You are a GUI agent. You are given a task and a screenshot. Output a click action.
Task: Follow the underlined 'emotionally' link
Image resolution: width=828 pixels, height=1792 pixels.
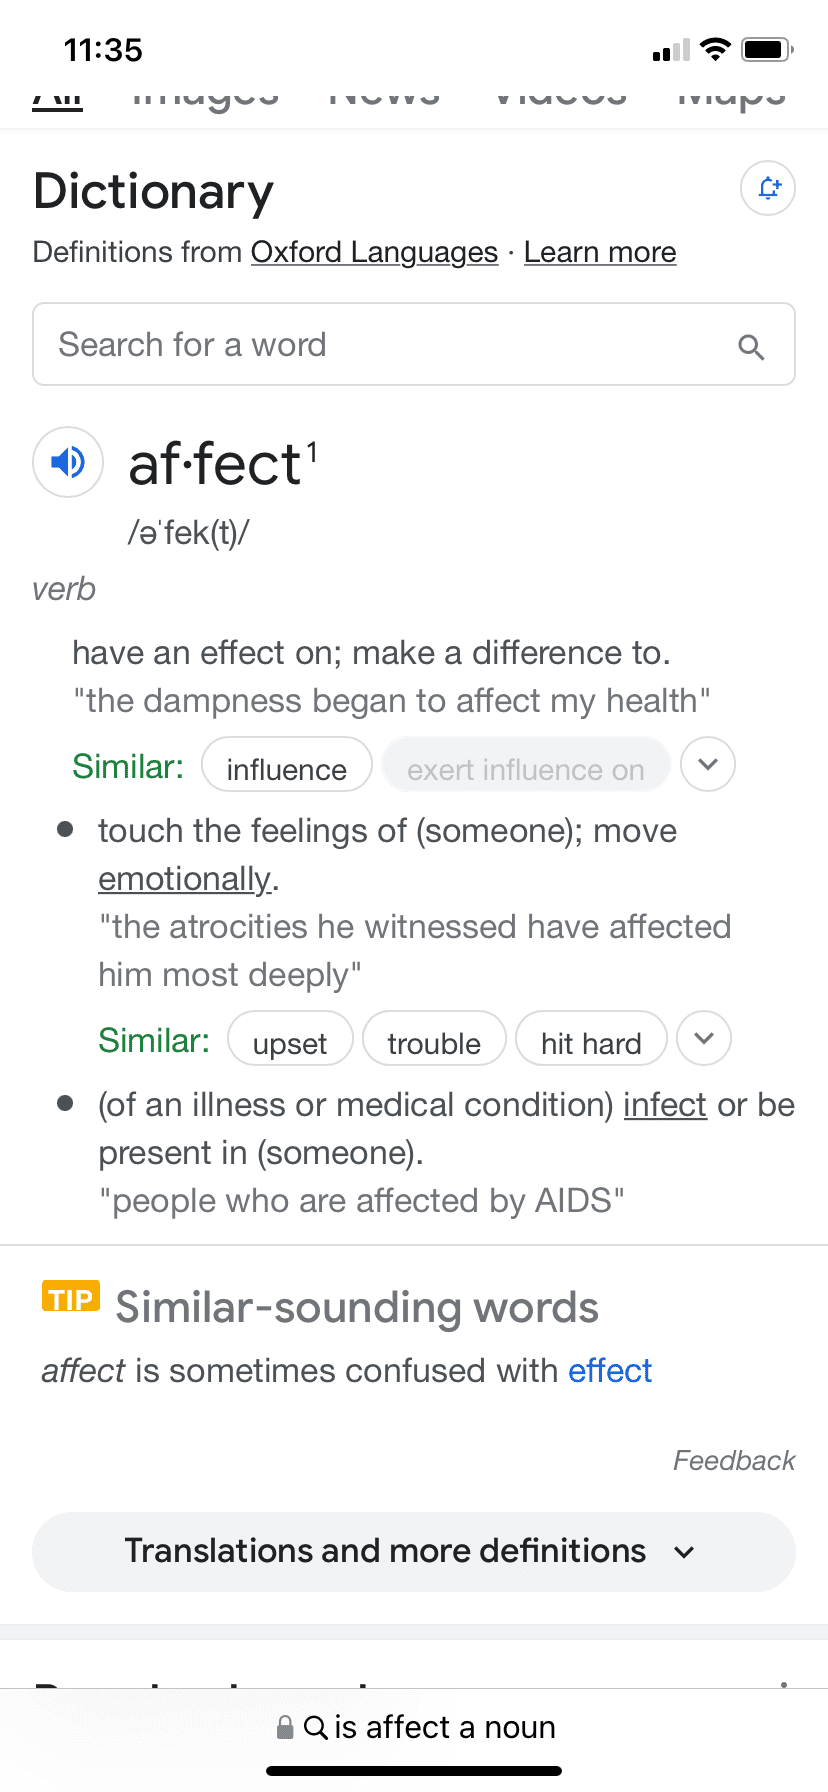pos(185,879)
